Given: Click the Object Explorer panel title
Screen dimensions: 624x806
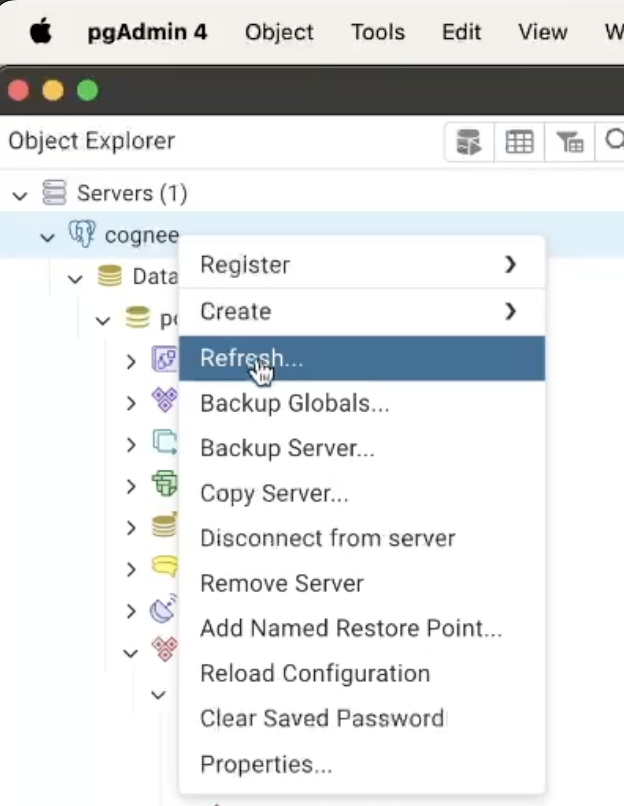Looking at the screenshot, I should pyautogui.click(x=91, y=141).
